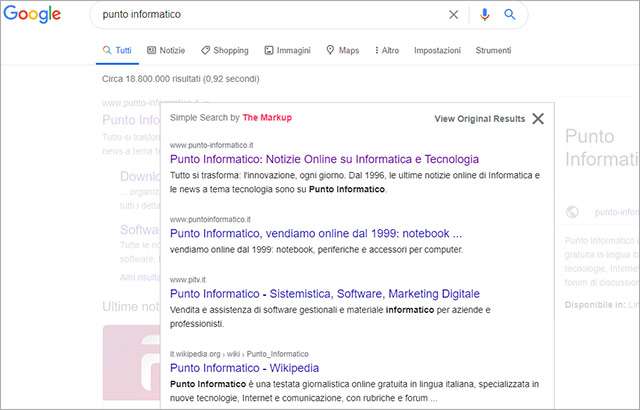The height and width of the screenshot is (410, 640).
Task: Open 'Punto Informatico - Sistemistica, Software, Marketing Digitale'
Action: pyautogui.click(x=324, y=294)
